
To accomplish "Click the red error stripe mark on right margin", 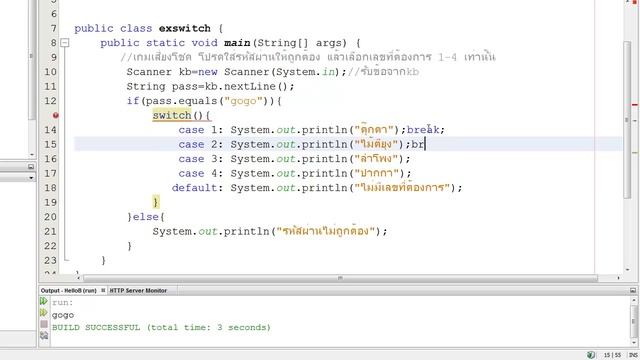I will point(635,105).
